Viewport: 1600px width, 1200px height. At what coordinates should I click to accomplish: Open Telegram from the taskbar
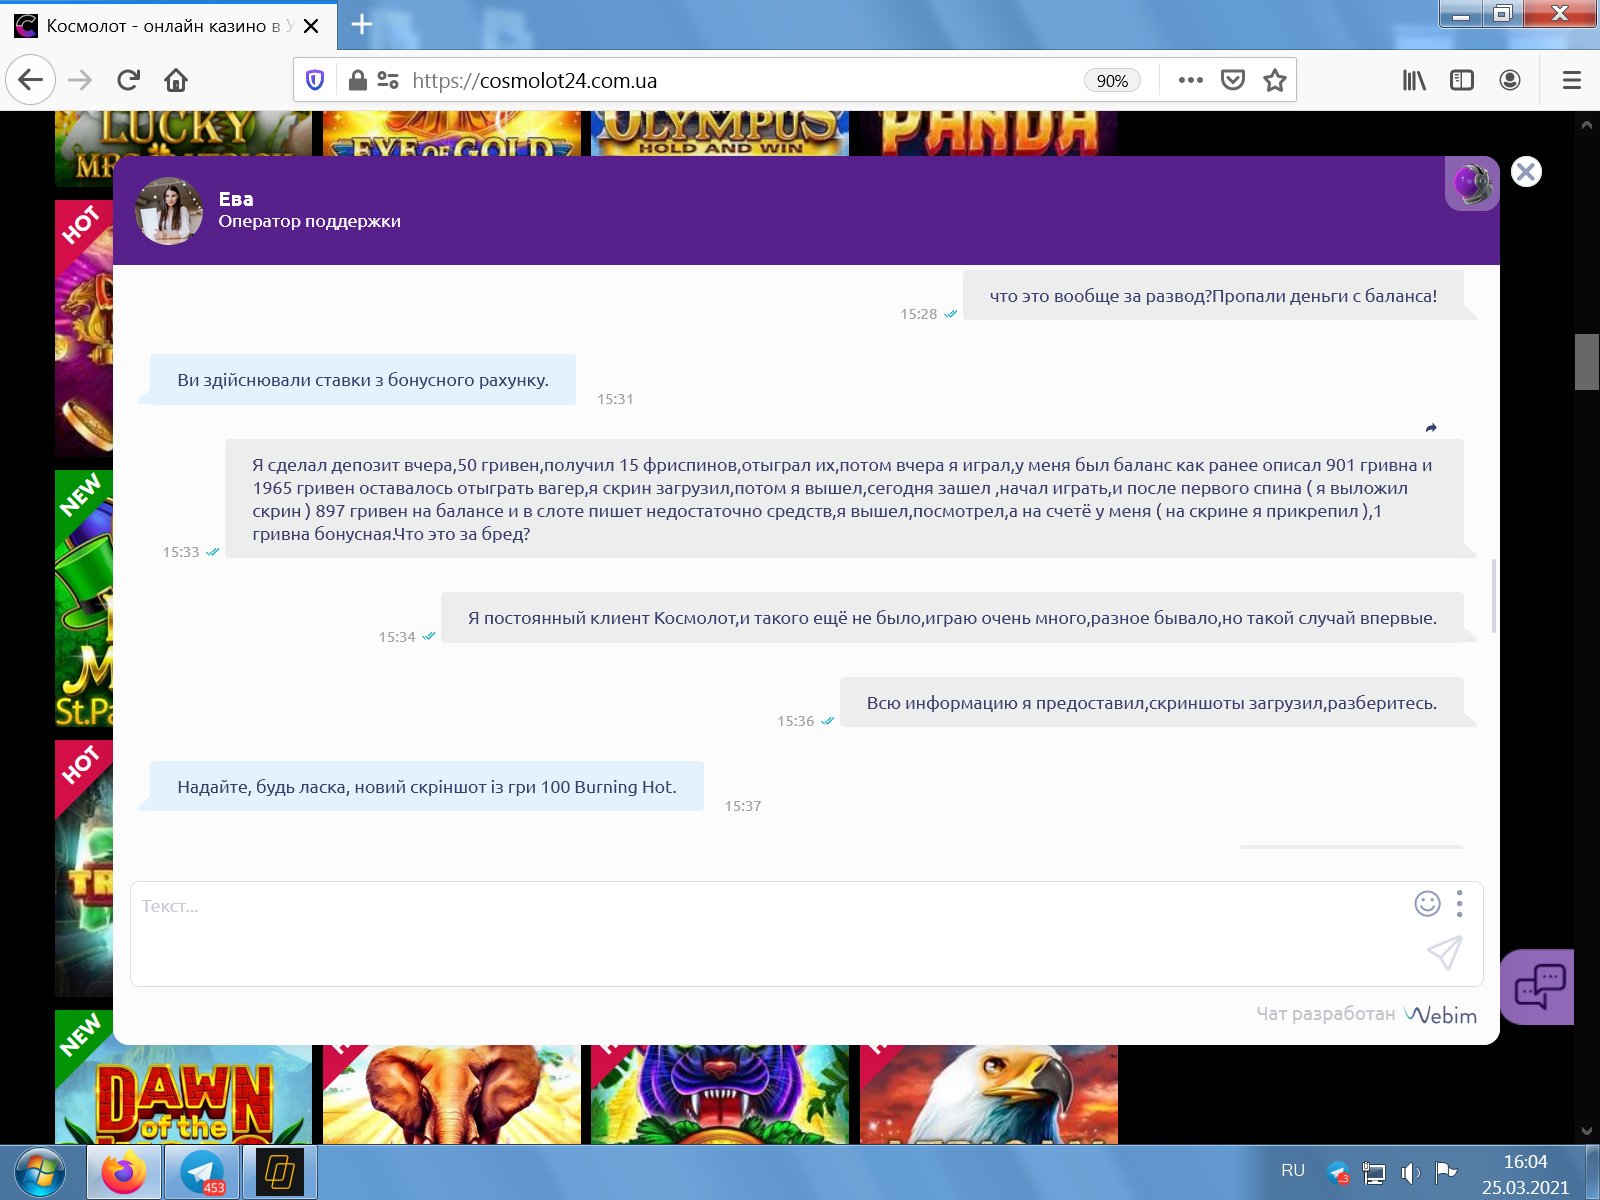click(202, 1172)
